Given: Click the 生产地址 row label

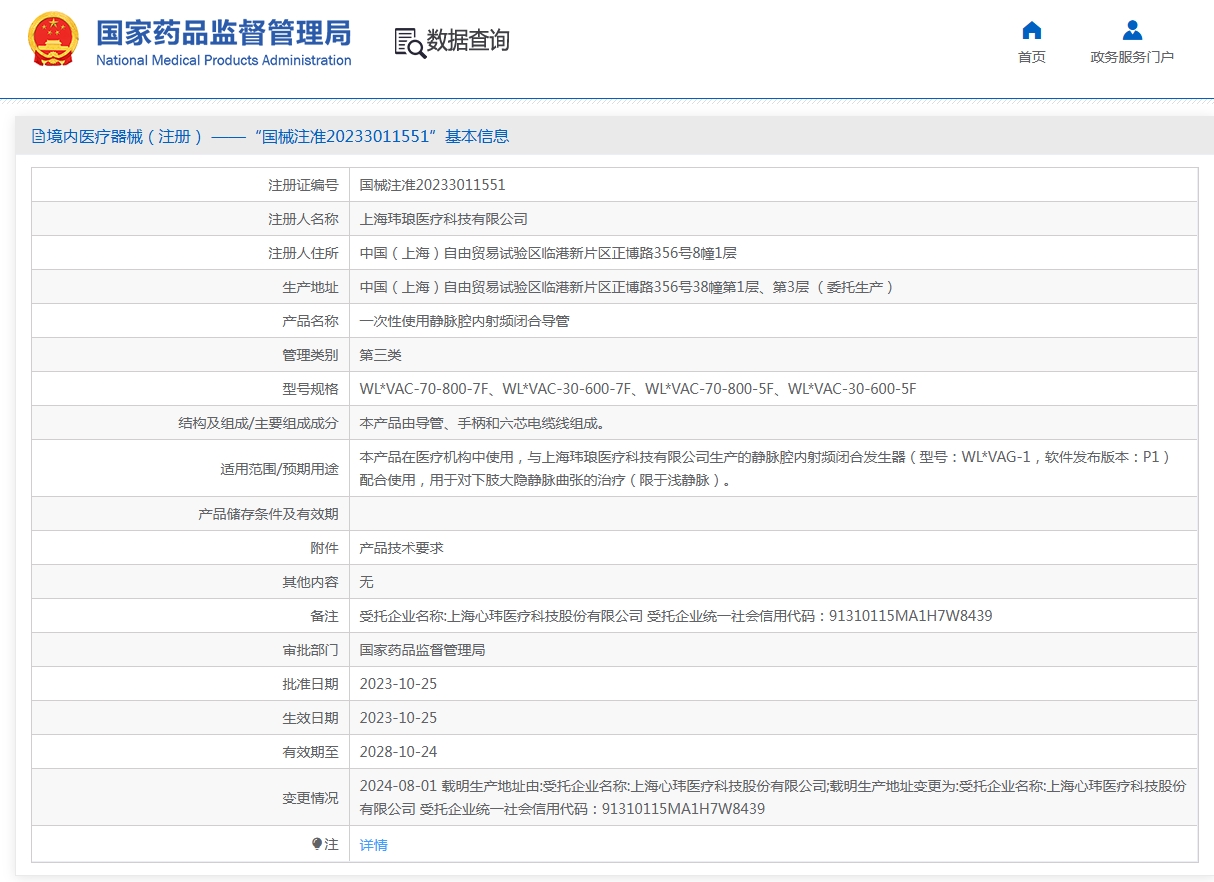Looking at the screenshot, I should point(310,287).
